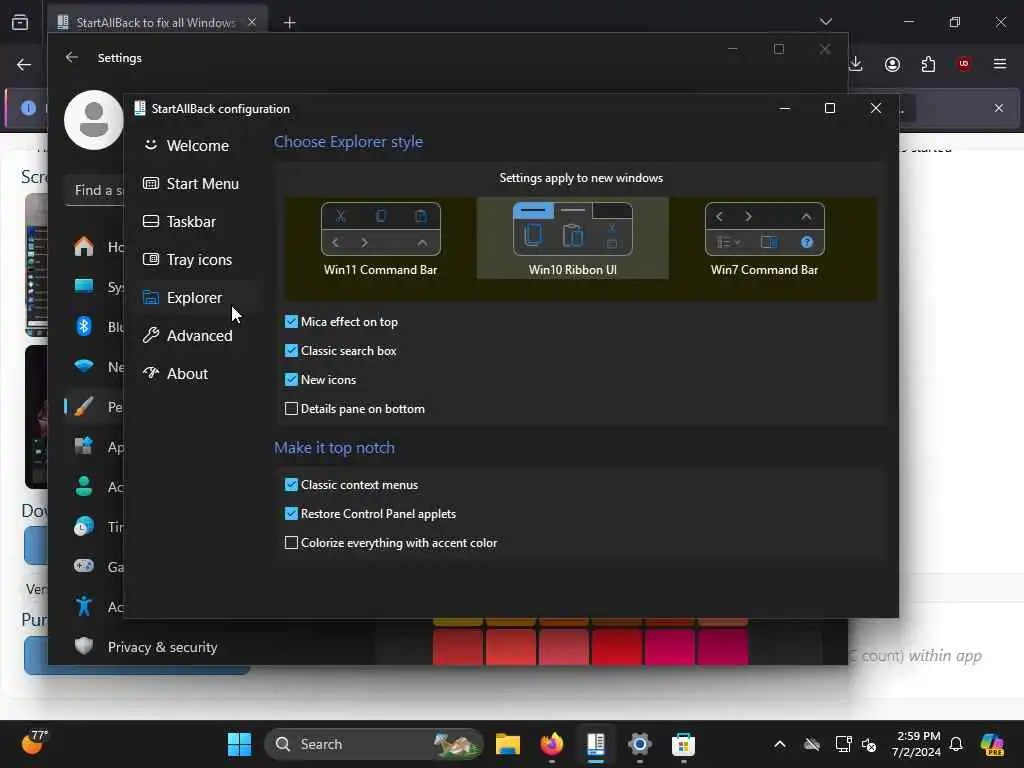Click the Explorer folder sidebar icon
Image resolution: width=1024 pixels, height=768 pixels.
pos(151,297)
